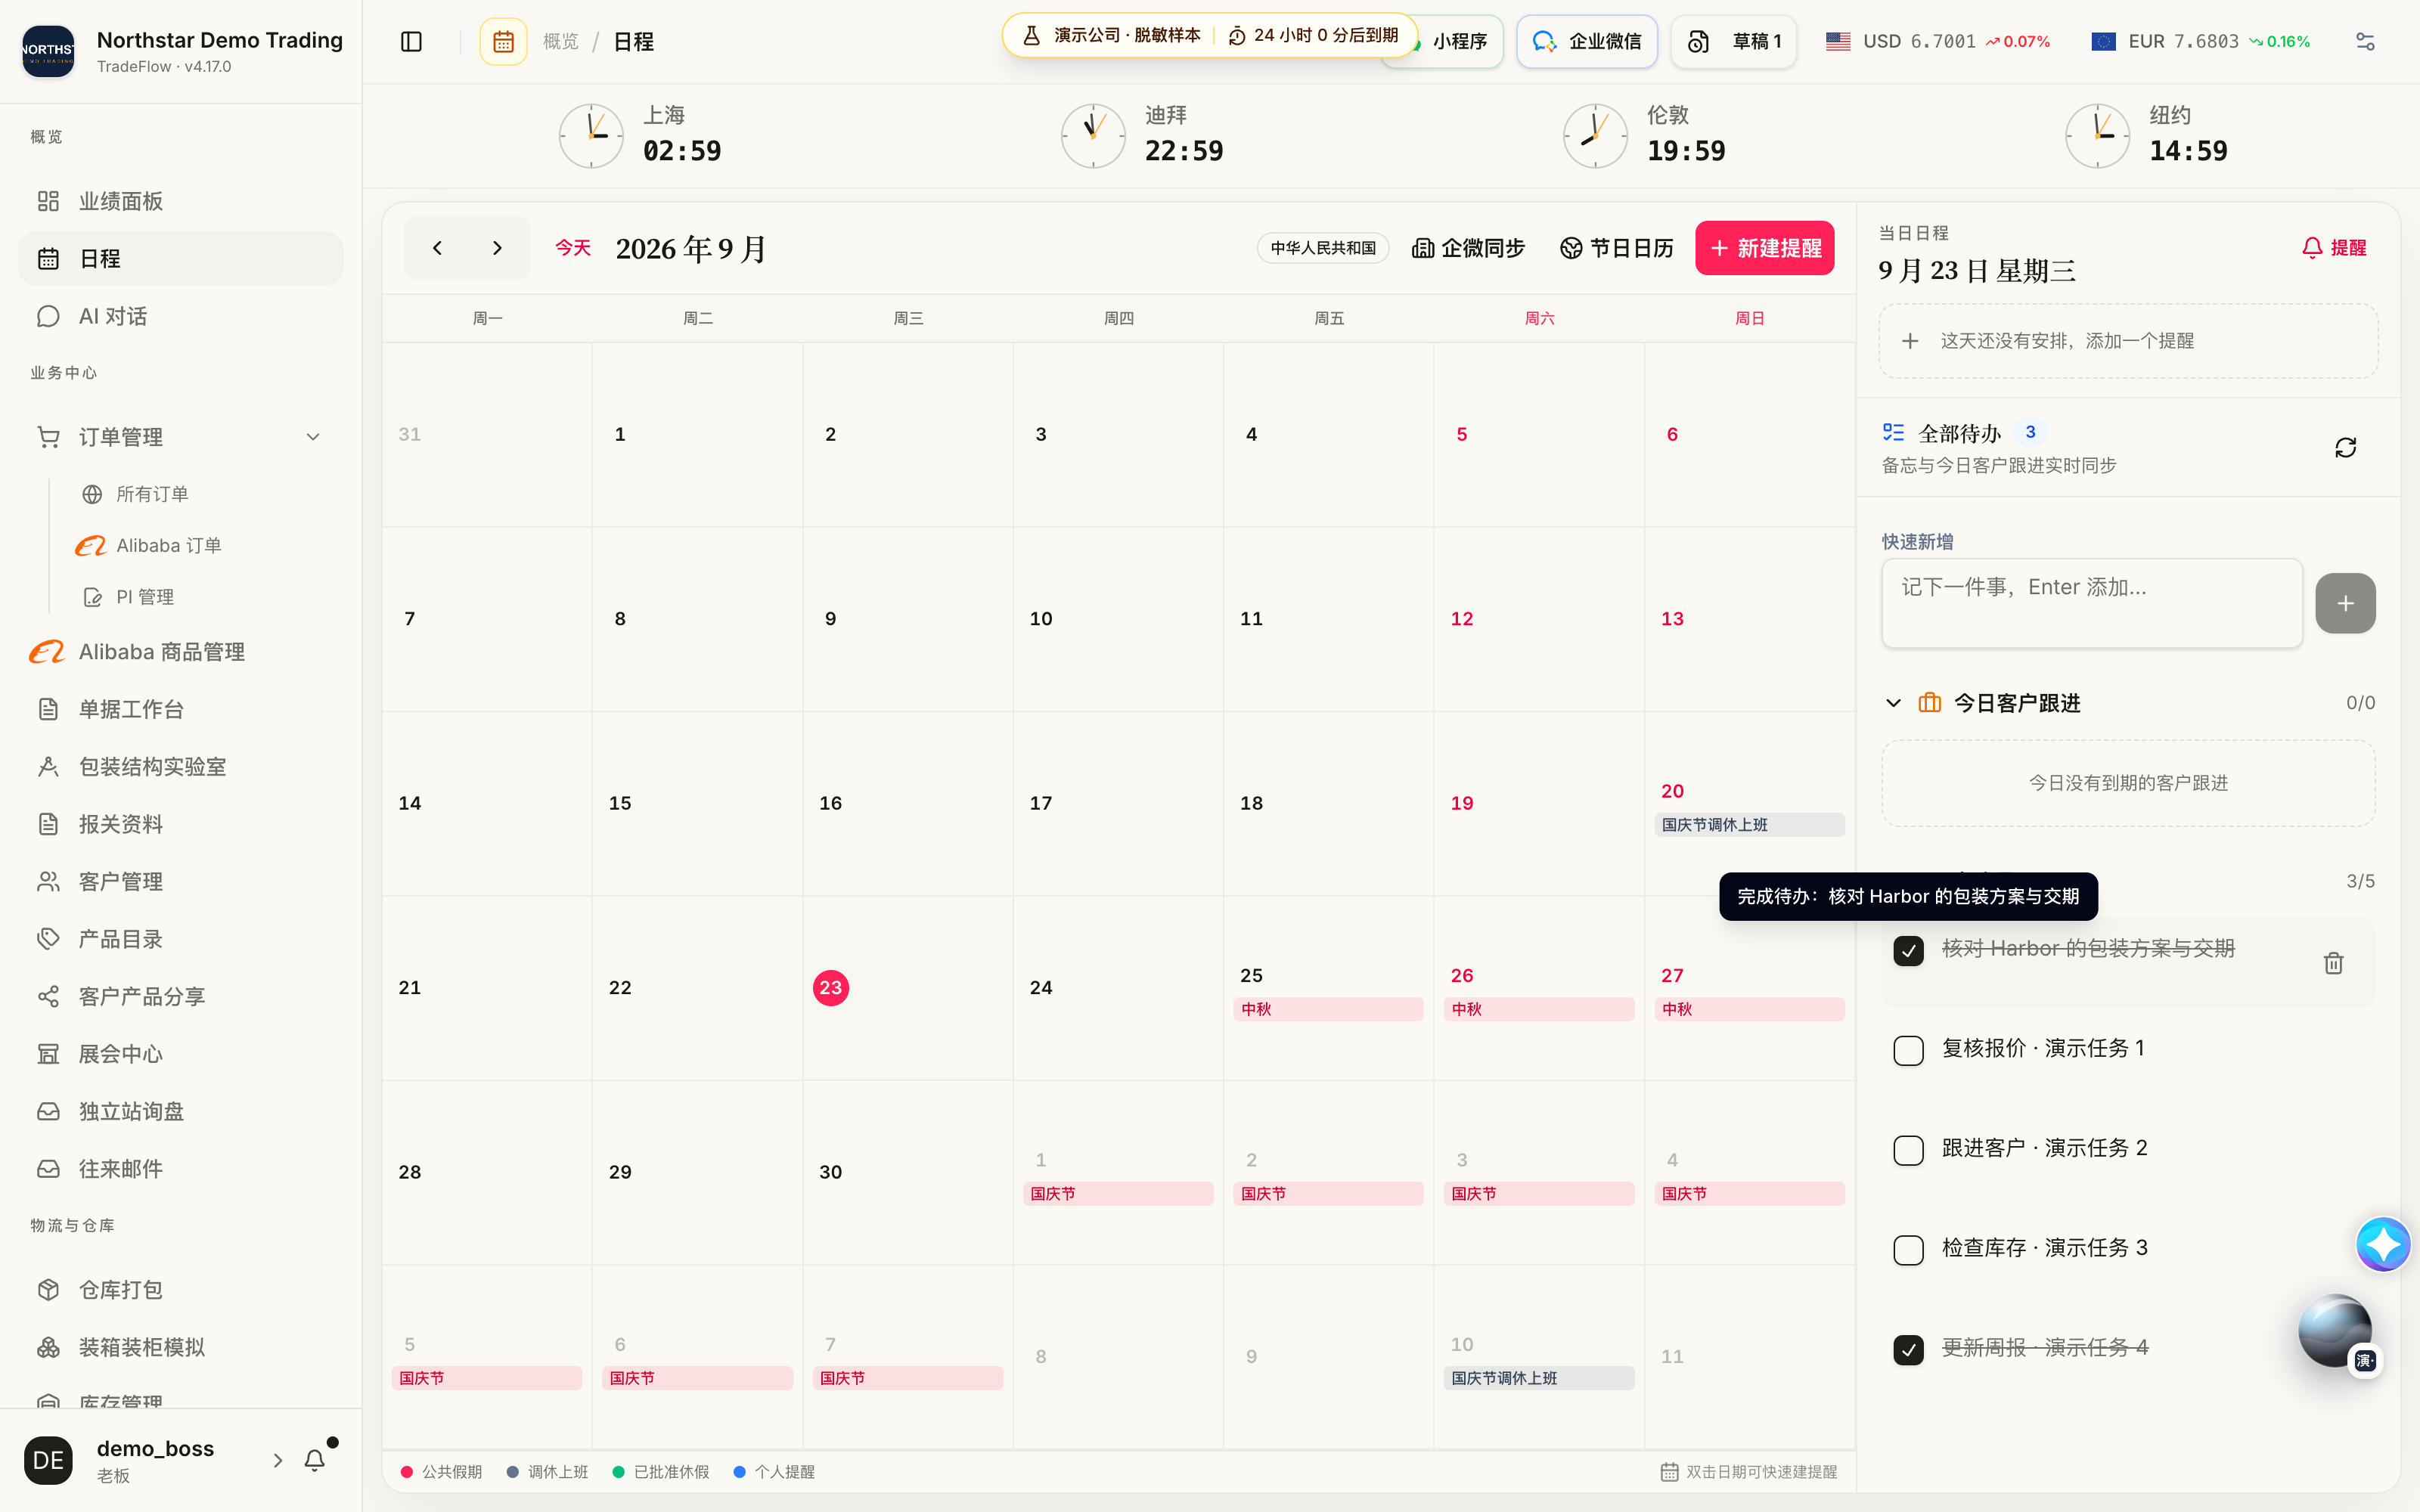This screenshot has height=1512, width=2420.
Task: Open Alibaba 商品管理 in sidebar
Action: (x=180, y=651)
